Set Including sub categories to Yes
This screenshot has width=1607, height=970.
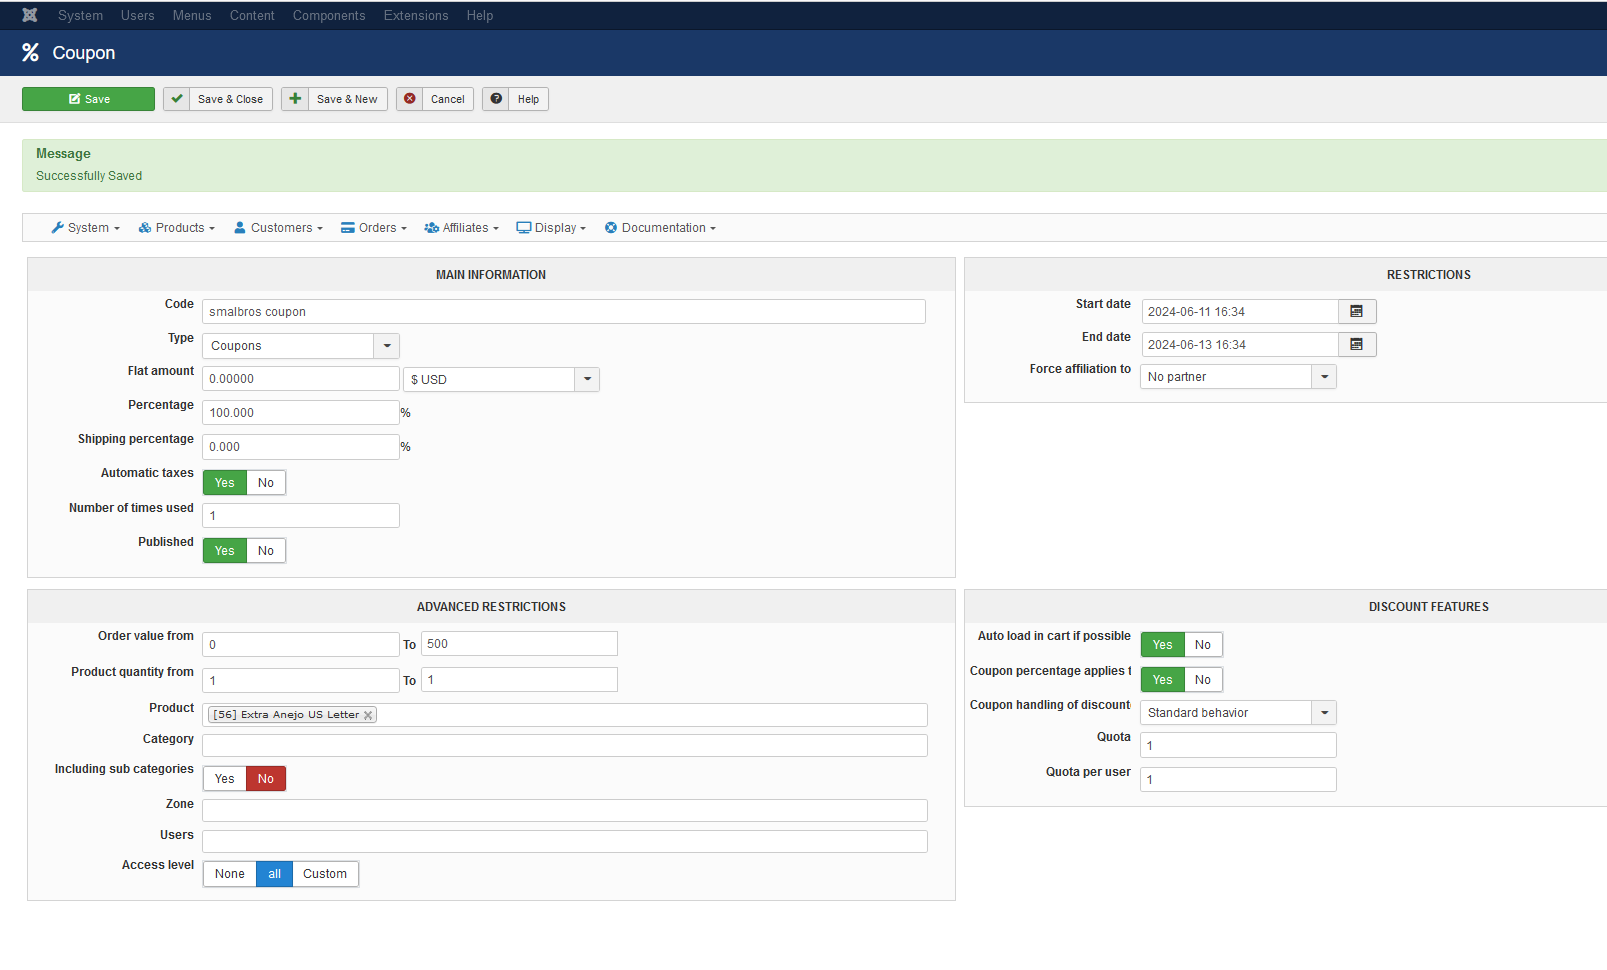tap(225, 779)
